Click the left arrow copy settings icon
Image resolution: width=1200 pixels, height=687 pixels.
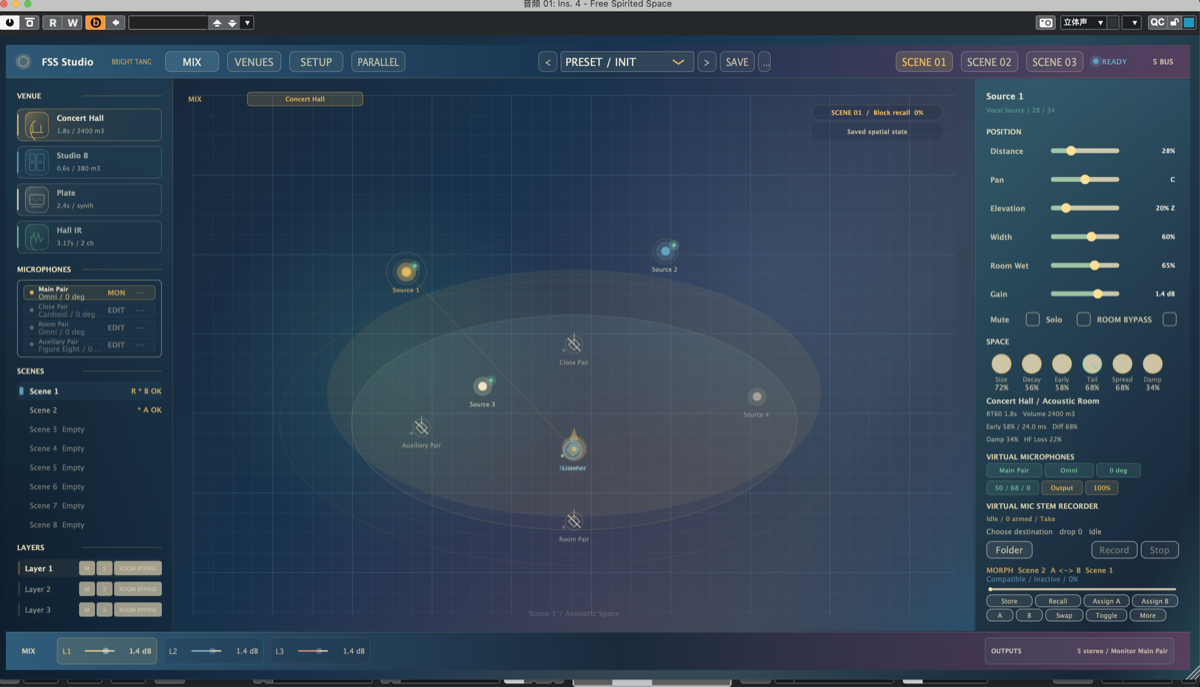(x=116, y=22)
